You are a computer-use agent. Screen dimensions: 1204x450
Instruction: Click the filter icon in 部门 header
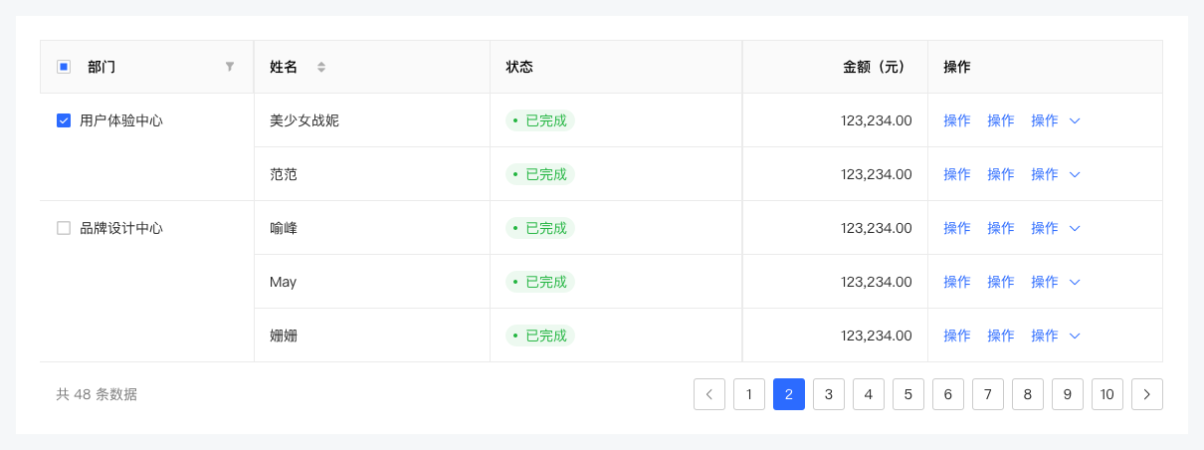(x=230, y=67)
